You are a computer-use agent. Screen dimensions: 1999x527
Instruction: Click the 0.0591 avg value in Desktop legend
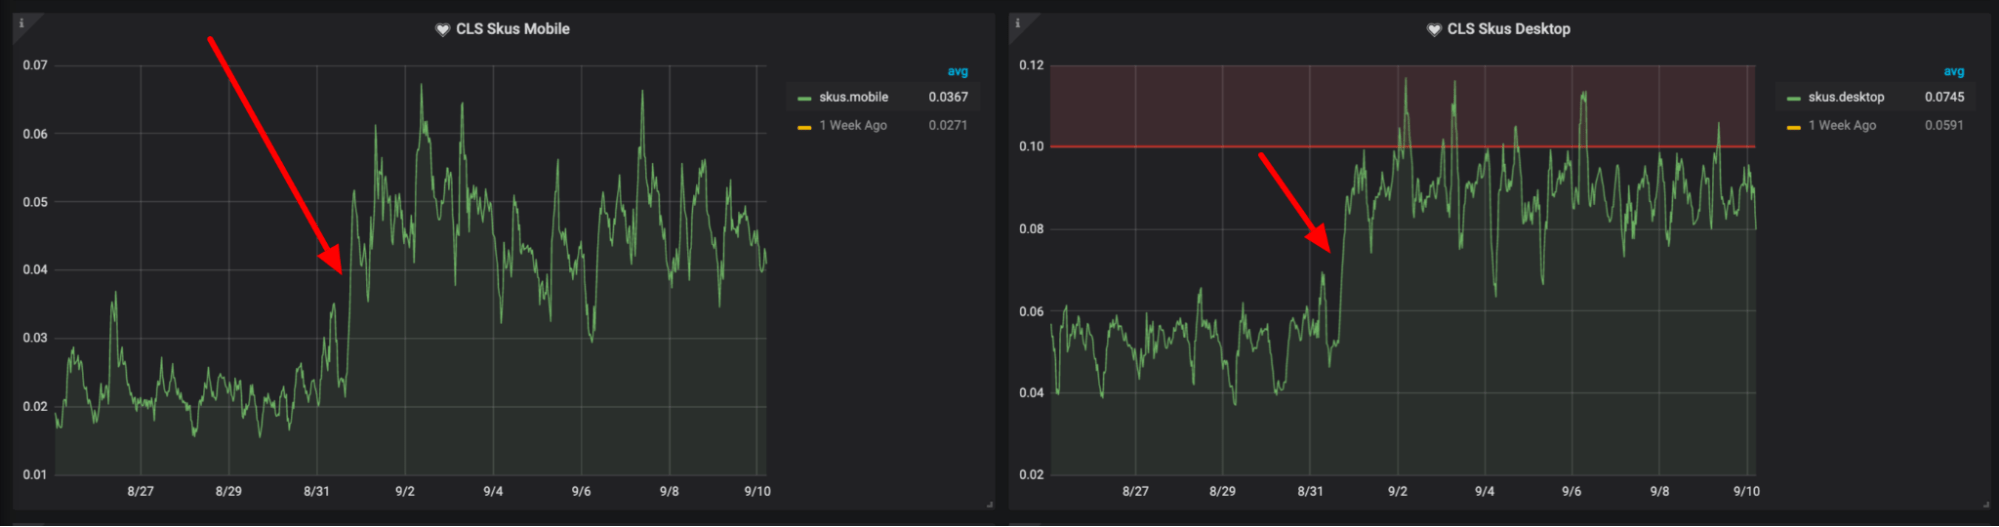[x=1944, y=125]
